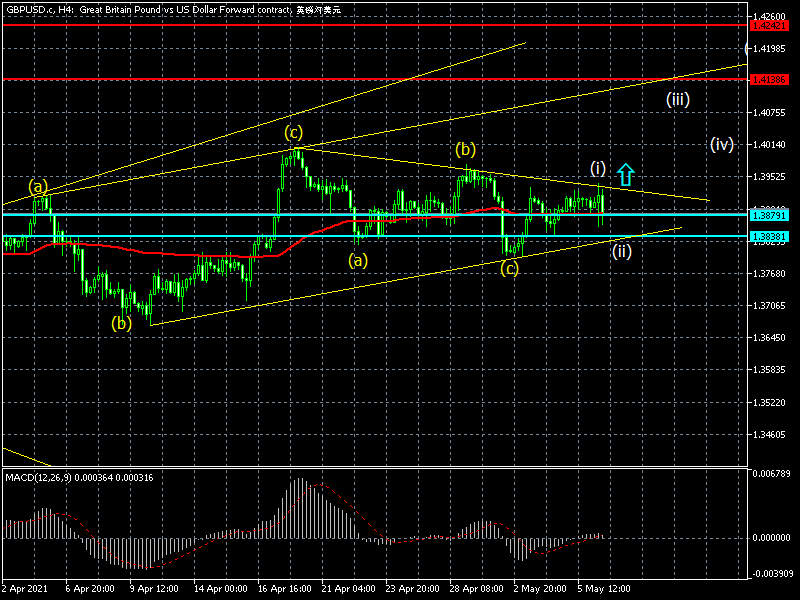The image size is (800, 600).
Task: Click the 6 Apr 20:00 time label
Action: tap(90, 588)
